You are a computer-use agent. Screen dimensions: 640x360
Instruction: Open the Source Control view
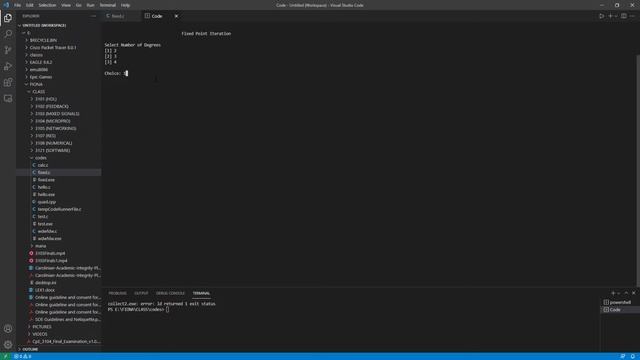(x=8, y=50)
